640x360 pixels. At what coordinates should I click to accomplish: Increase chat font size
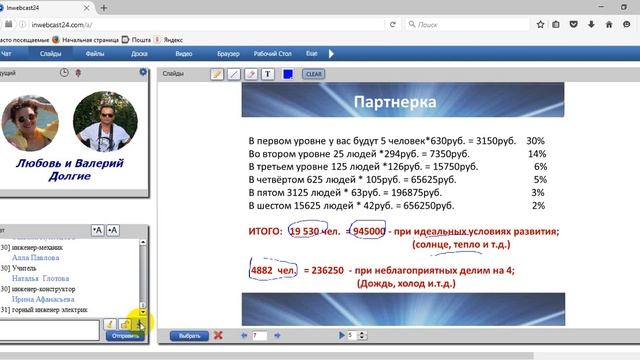pyautogui.click(x=113, y=230)
